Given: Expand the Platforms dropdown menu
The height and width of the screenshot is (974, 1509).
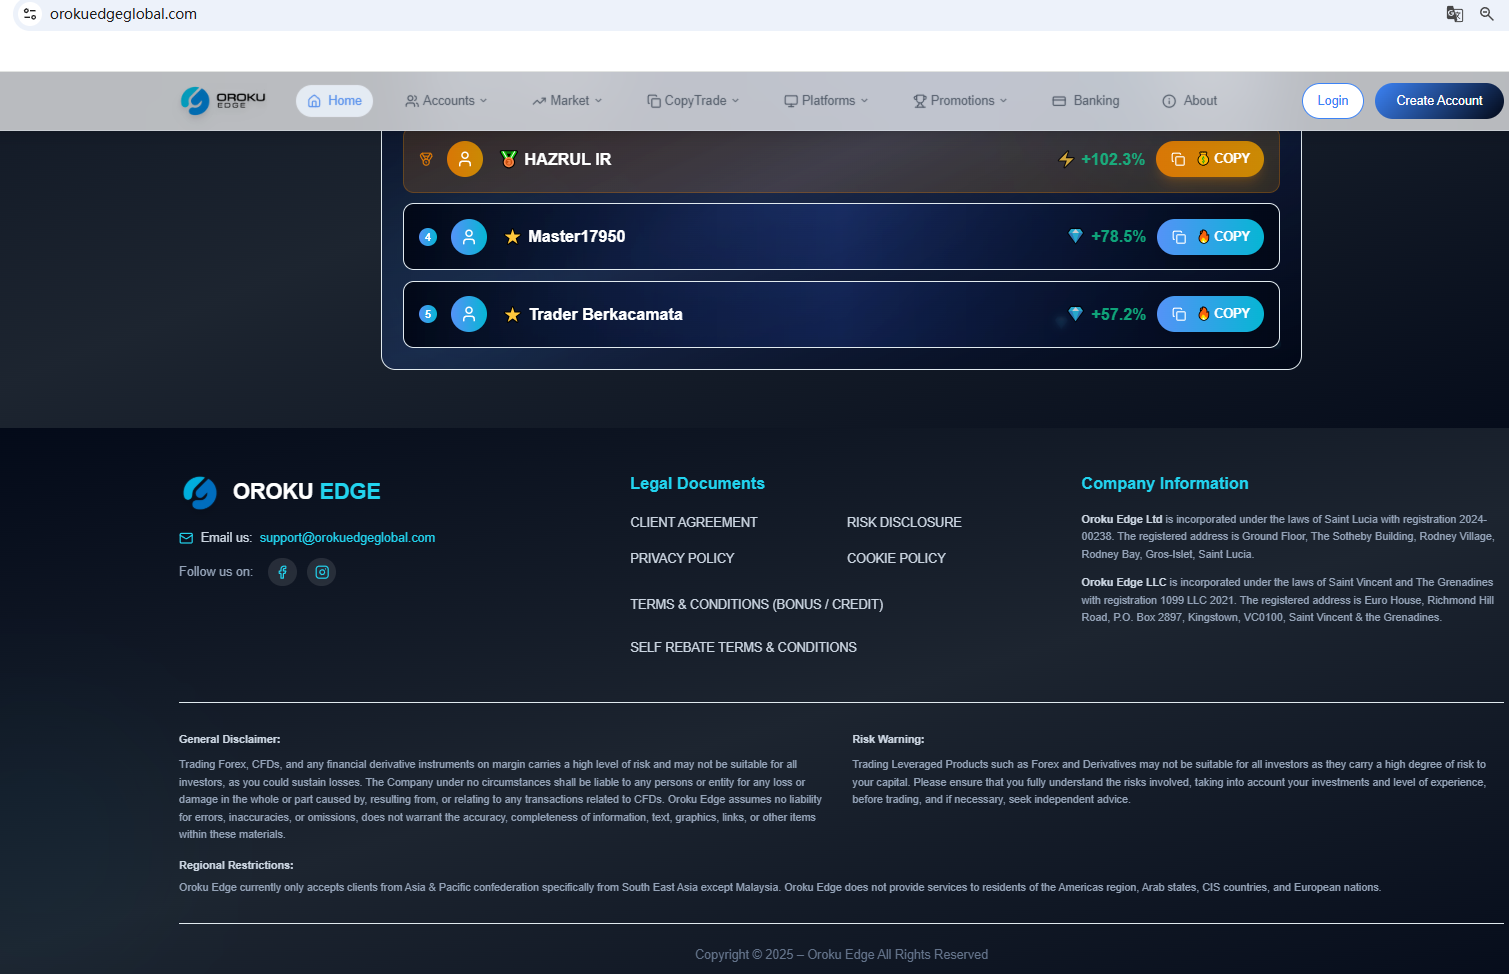Looking at the screenshot, I should (x=825, y=100).
